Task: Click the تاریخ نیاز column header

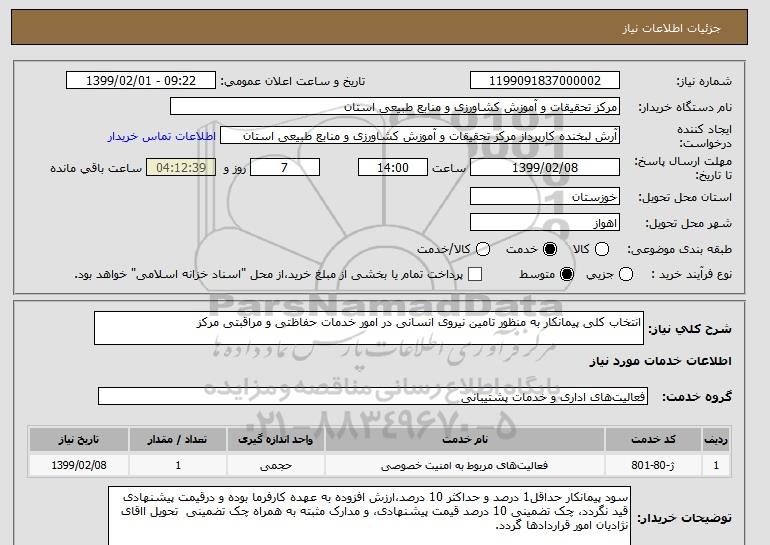Action: click(x=79, y=439)
